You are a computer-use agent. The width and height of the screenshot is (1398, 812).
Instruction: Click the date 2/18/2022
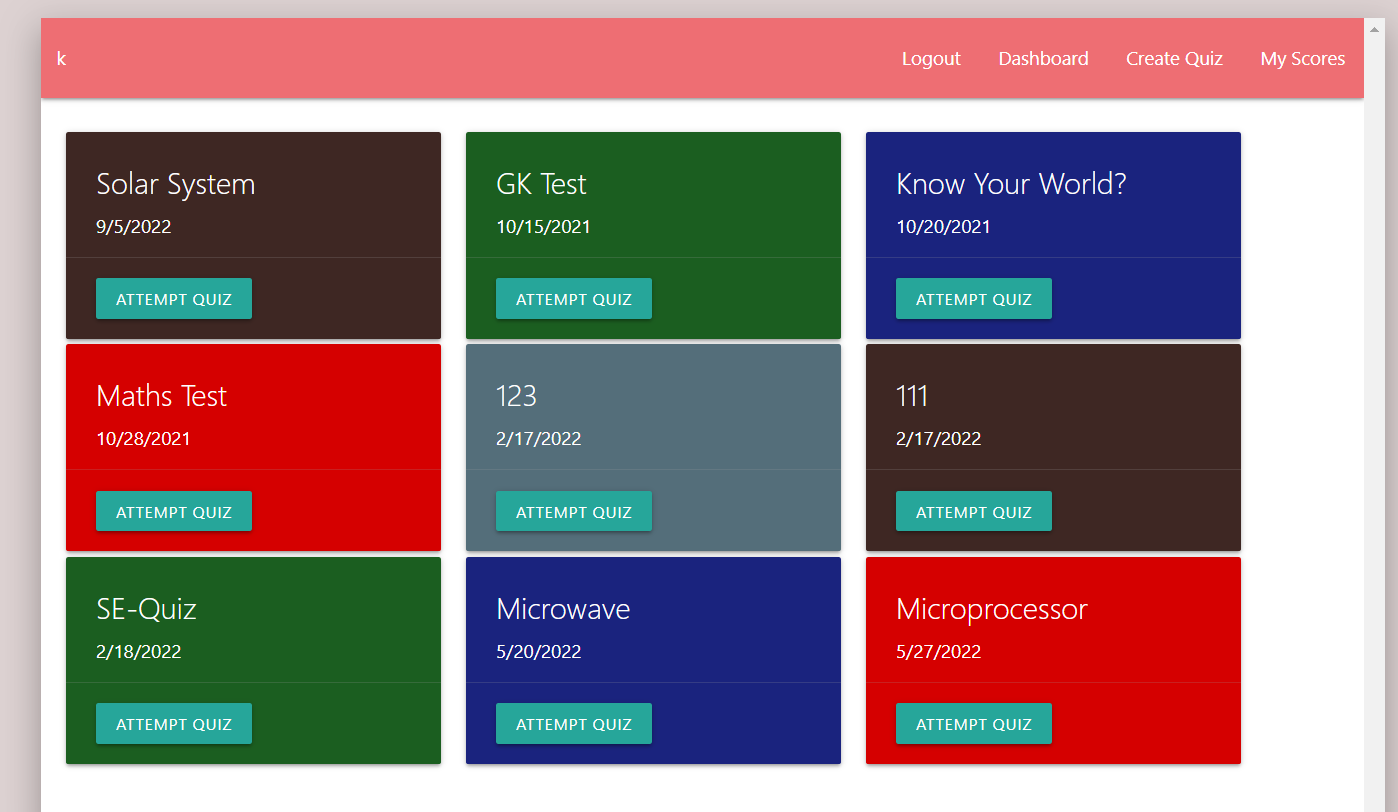click(x=139, y=652)
